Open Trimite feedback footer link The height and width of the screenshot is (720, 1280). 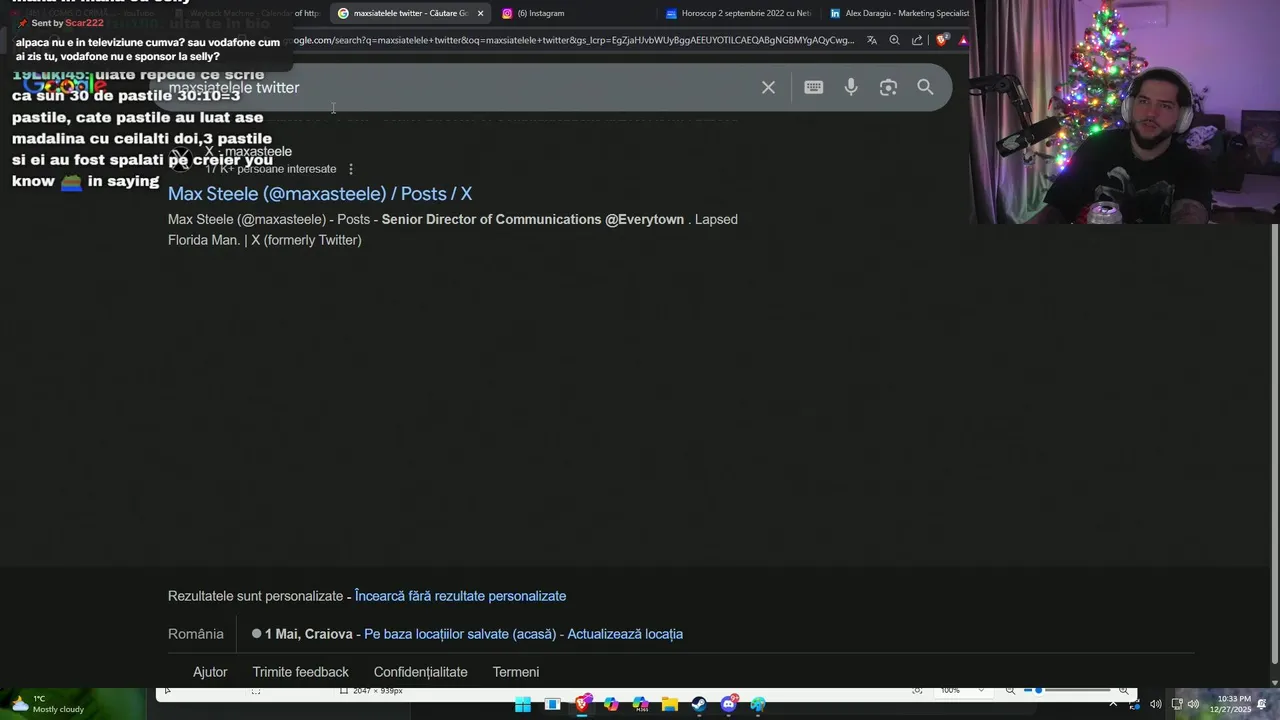300,672
